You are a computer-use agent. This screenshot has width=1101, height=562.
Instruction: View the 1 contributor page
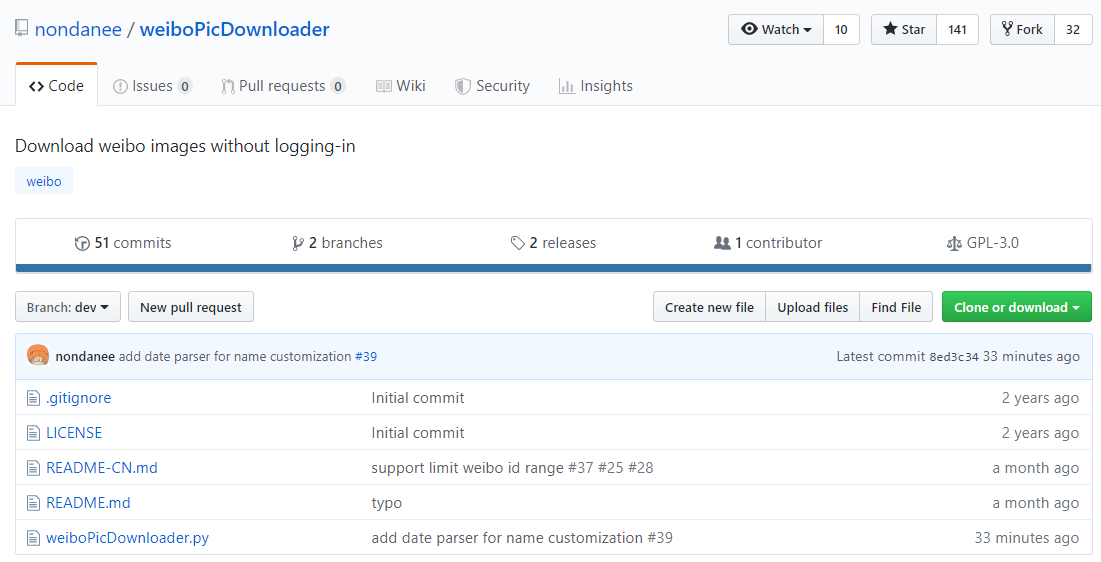point(767,243)
